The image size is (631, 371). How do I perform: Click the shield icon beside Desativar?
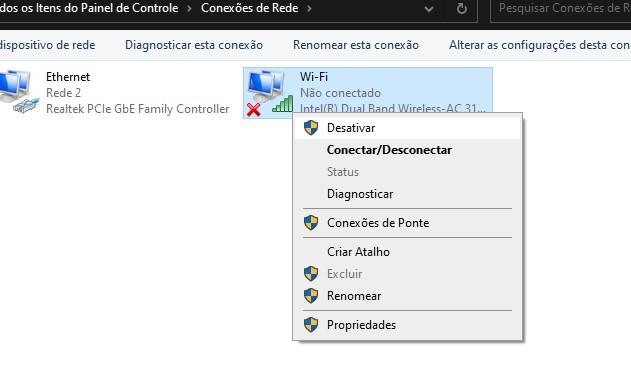point(311,128)
